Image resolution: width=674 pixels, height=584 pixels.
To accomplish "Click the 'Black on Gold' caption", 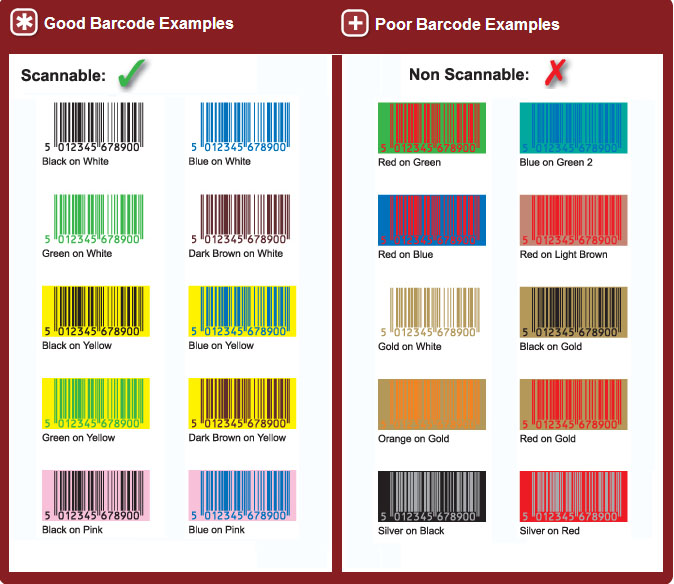I will click(x=551, y=346).
